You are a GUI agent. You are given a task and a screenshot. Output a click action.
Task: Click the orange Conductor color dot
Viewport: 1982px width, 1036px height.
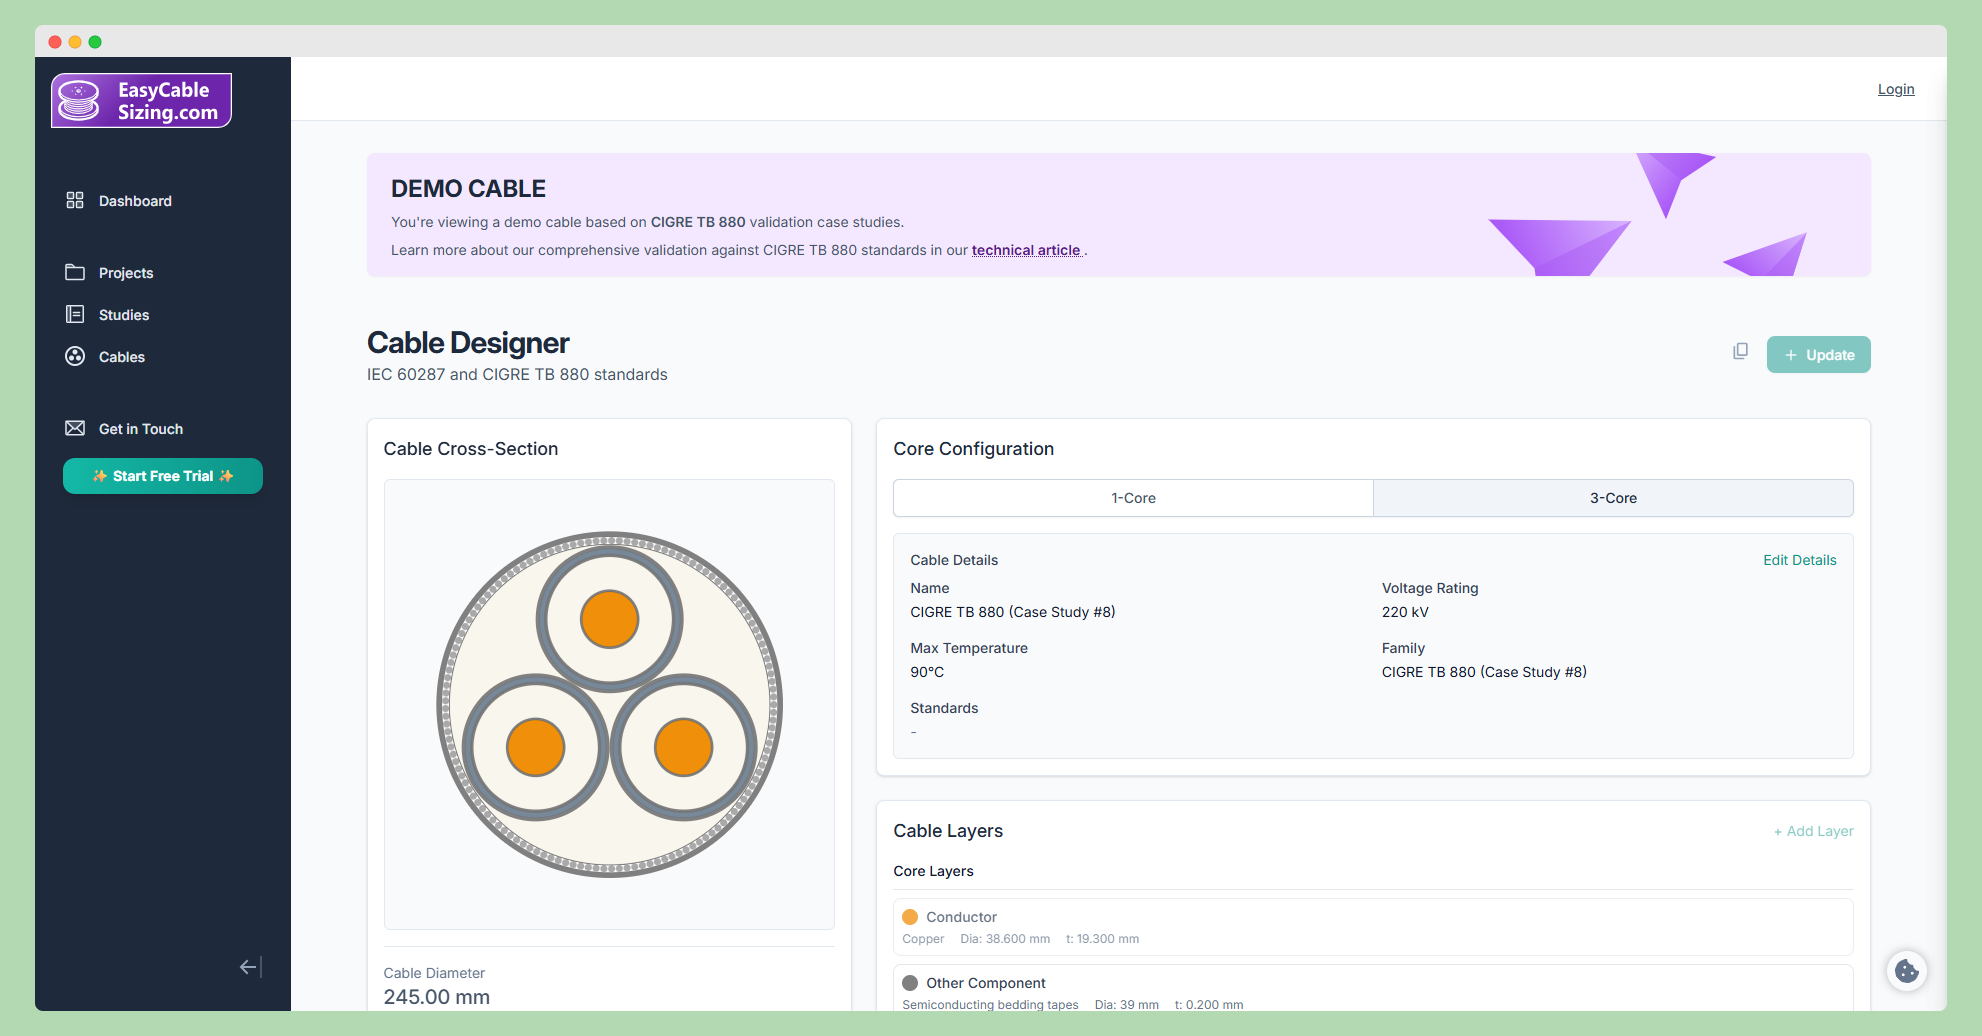(910, 917)
